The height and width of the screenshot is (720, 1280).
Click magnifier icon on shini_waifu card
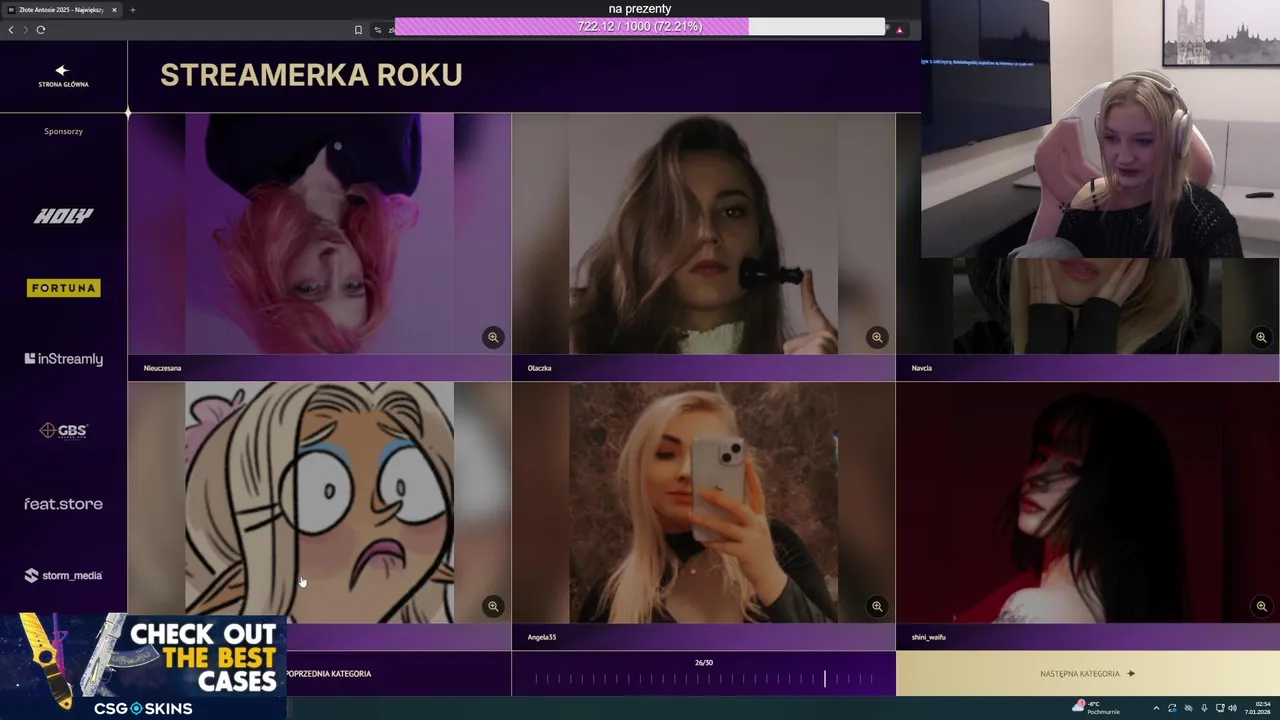pos(1261,606)
